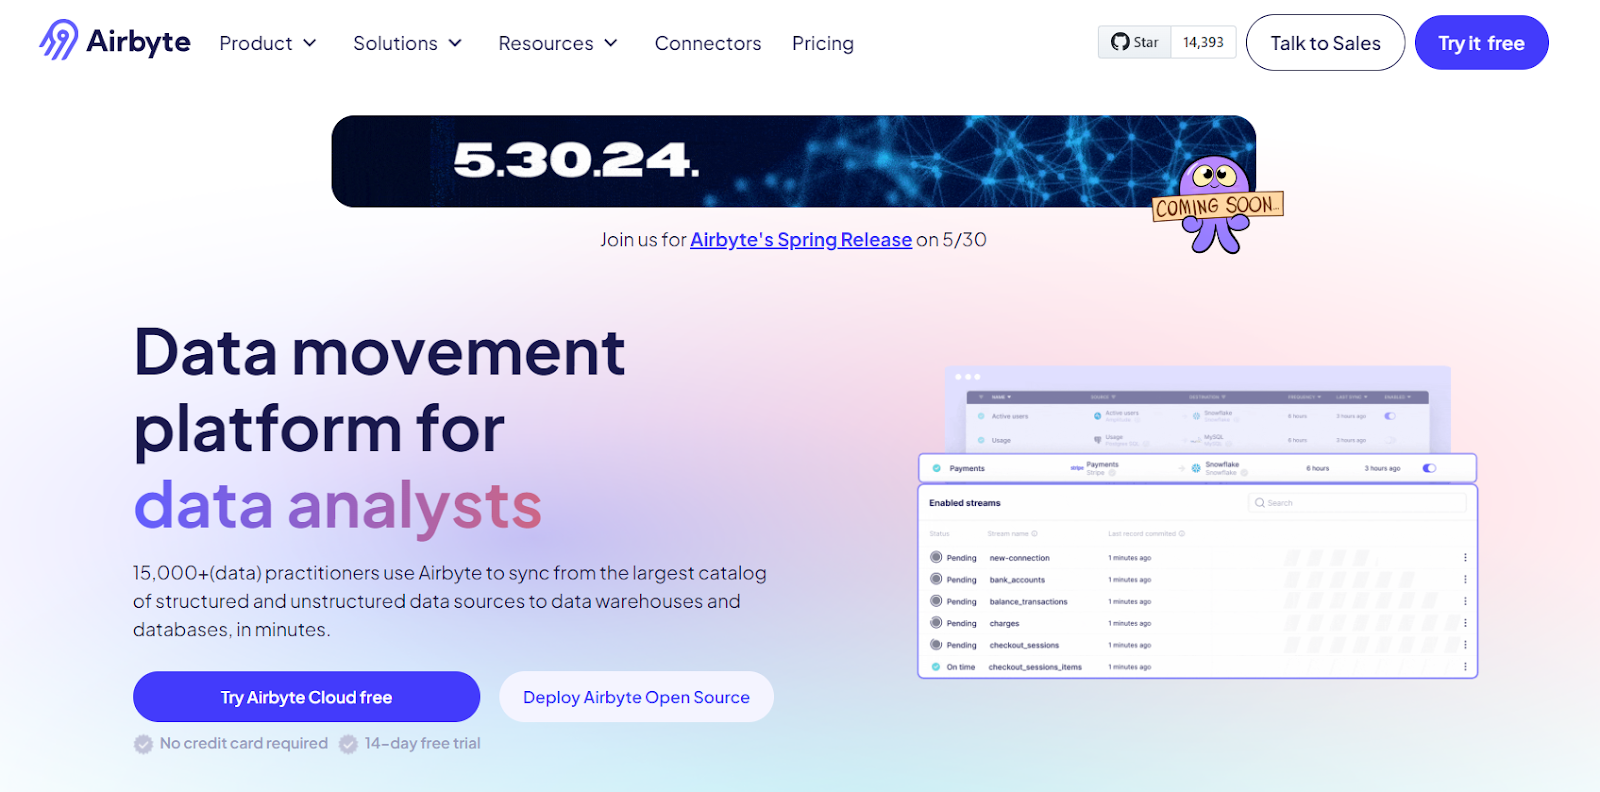Image resolution: width=1600 pixels, height=792 pixels.
Task: Open the Airbyte's Spring Release link
Action: tap(801, 240)
